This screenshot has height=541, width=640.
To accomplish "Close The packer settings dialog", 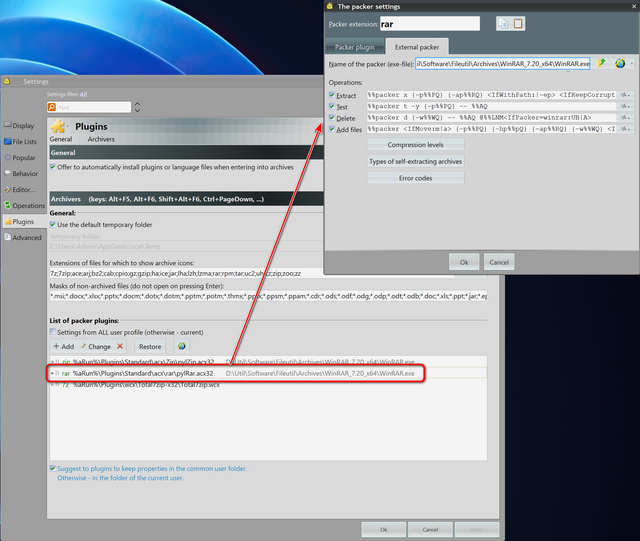I will point(634,6).
